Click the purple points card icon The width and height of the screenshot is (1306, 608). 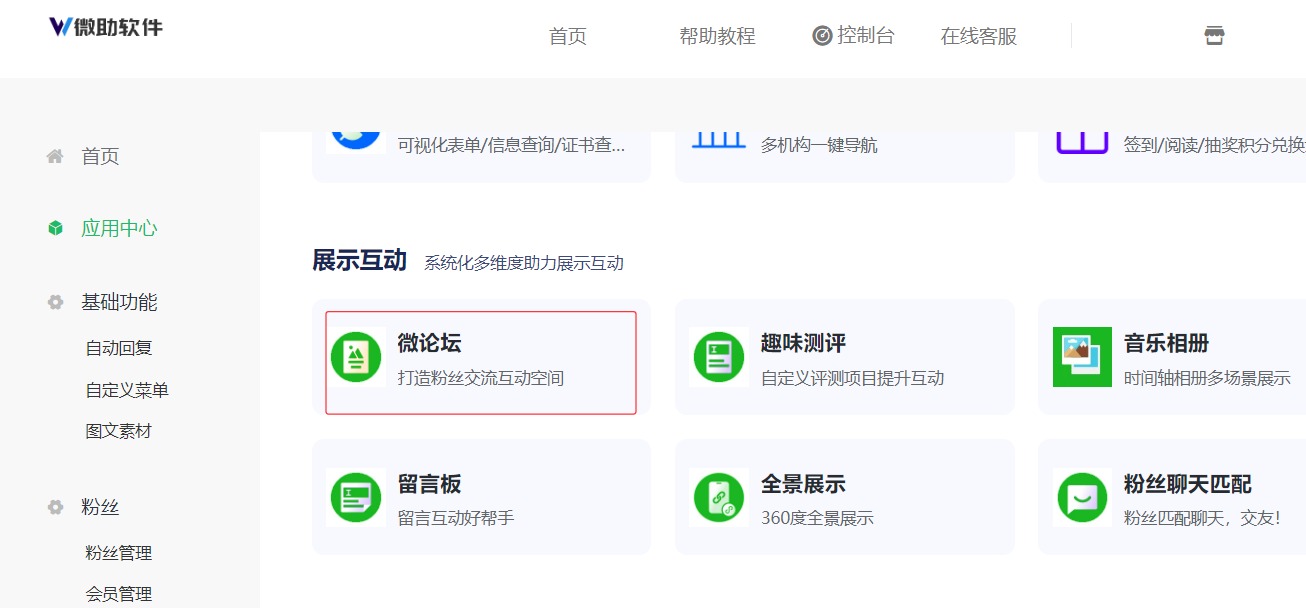1082,143
